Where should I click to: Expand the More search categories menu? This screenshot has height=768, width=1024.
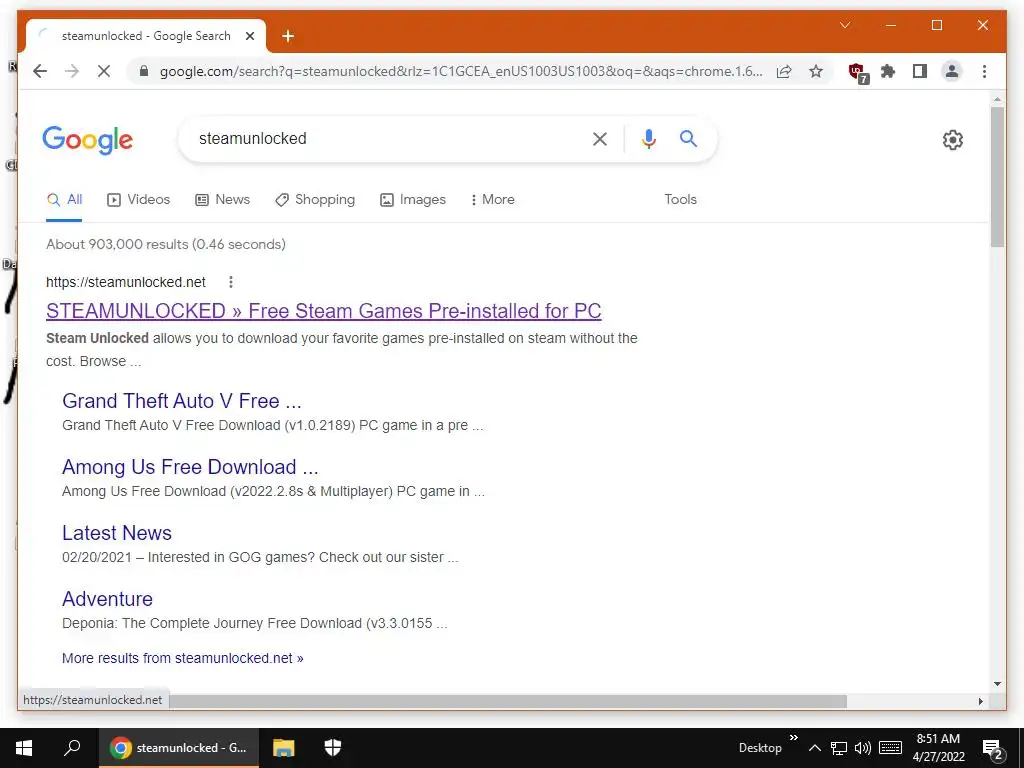click(492, 200)
